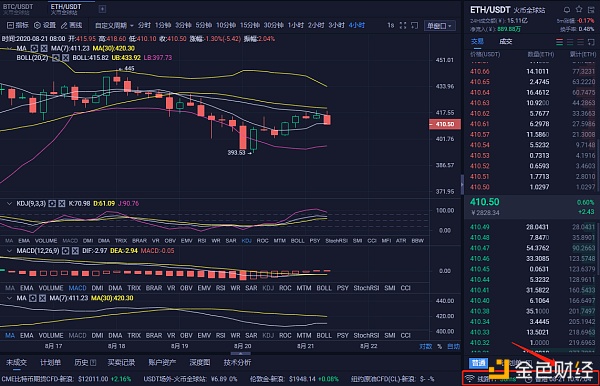Click the 普通 order type button
600x386 pixels.
(478, 363)
